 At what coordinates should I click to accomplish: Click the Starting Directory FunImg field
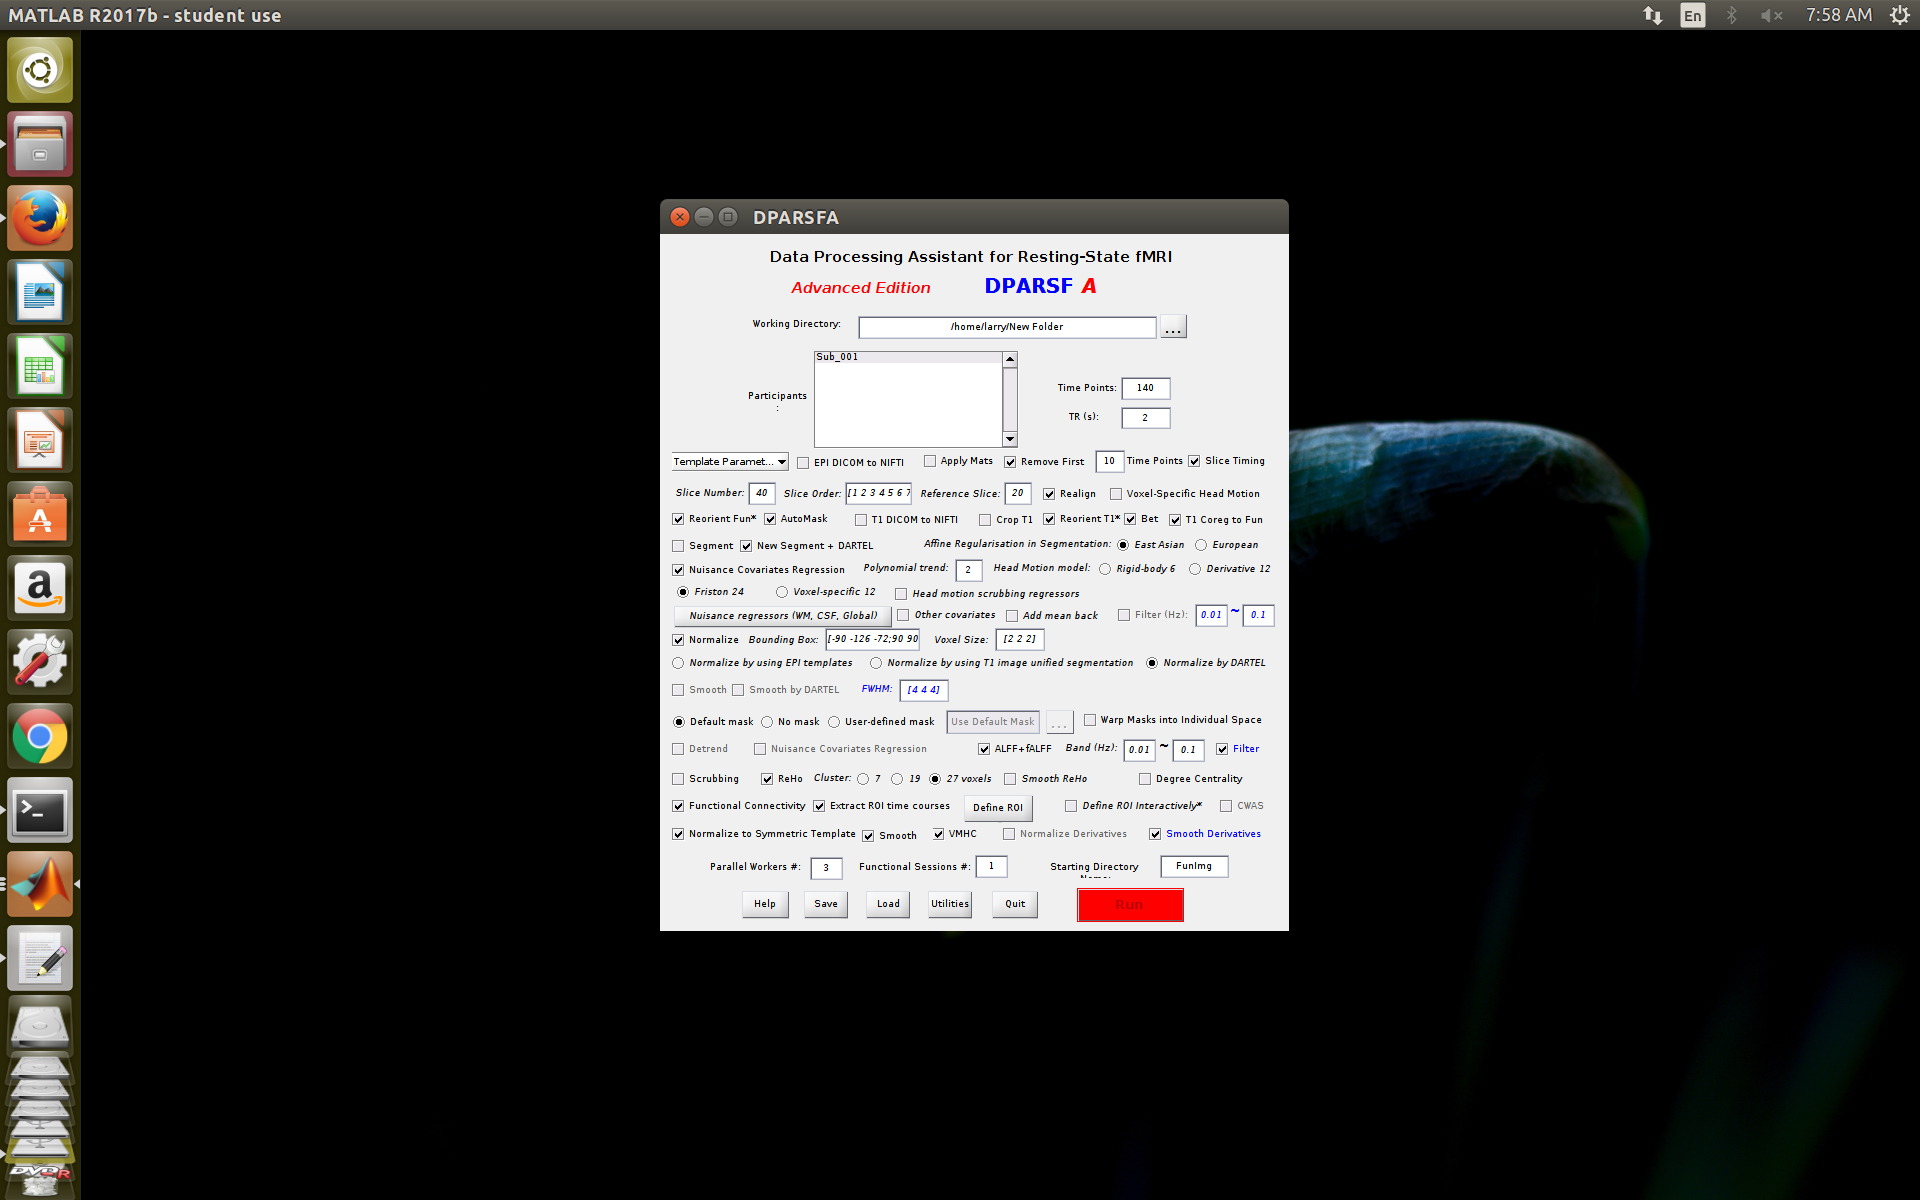tap(1194, 867)
